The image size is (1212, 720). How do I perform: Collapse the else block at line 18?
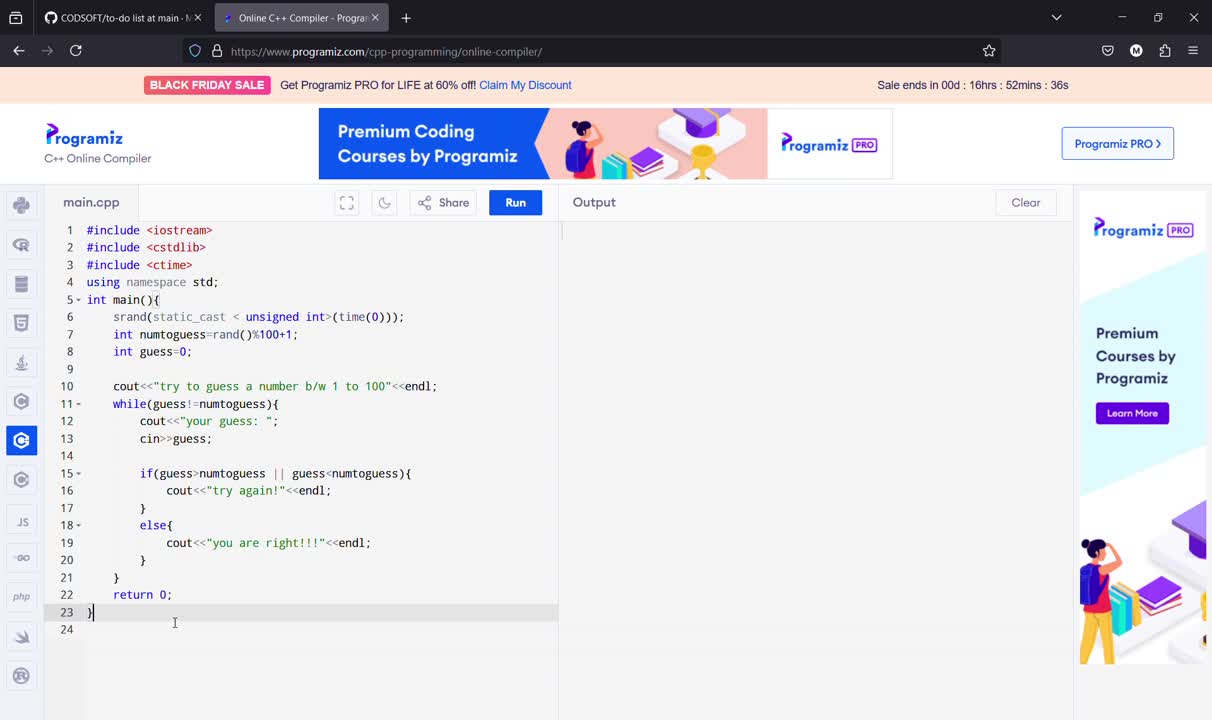(79, 525)
